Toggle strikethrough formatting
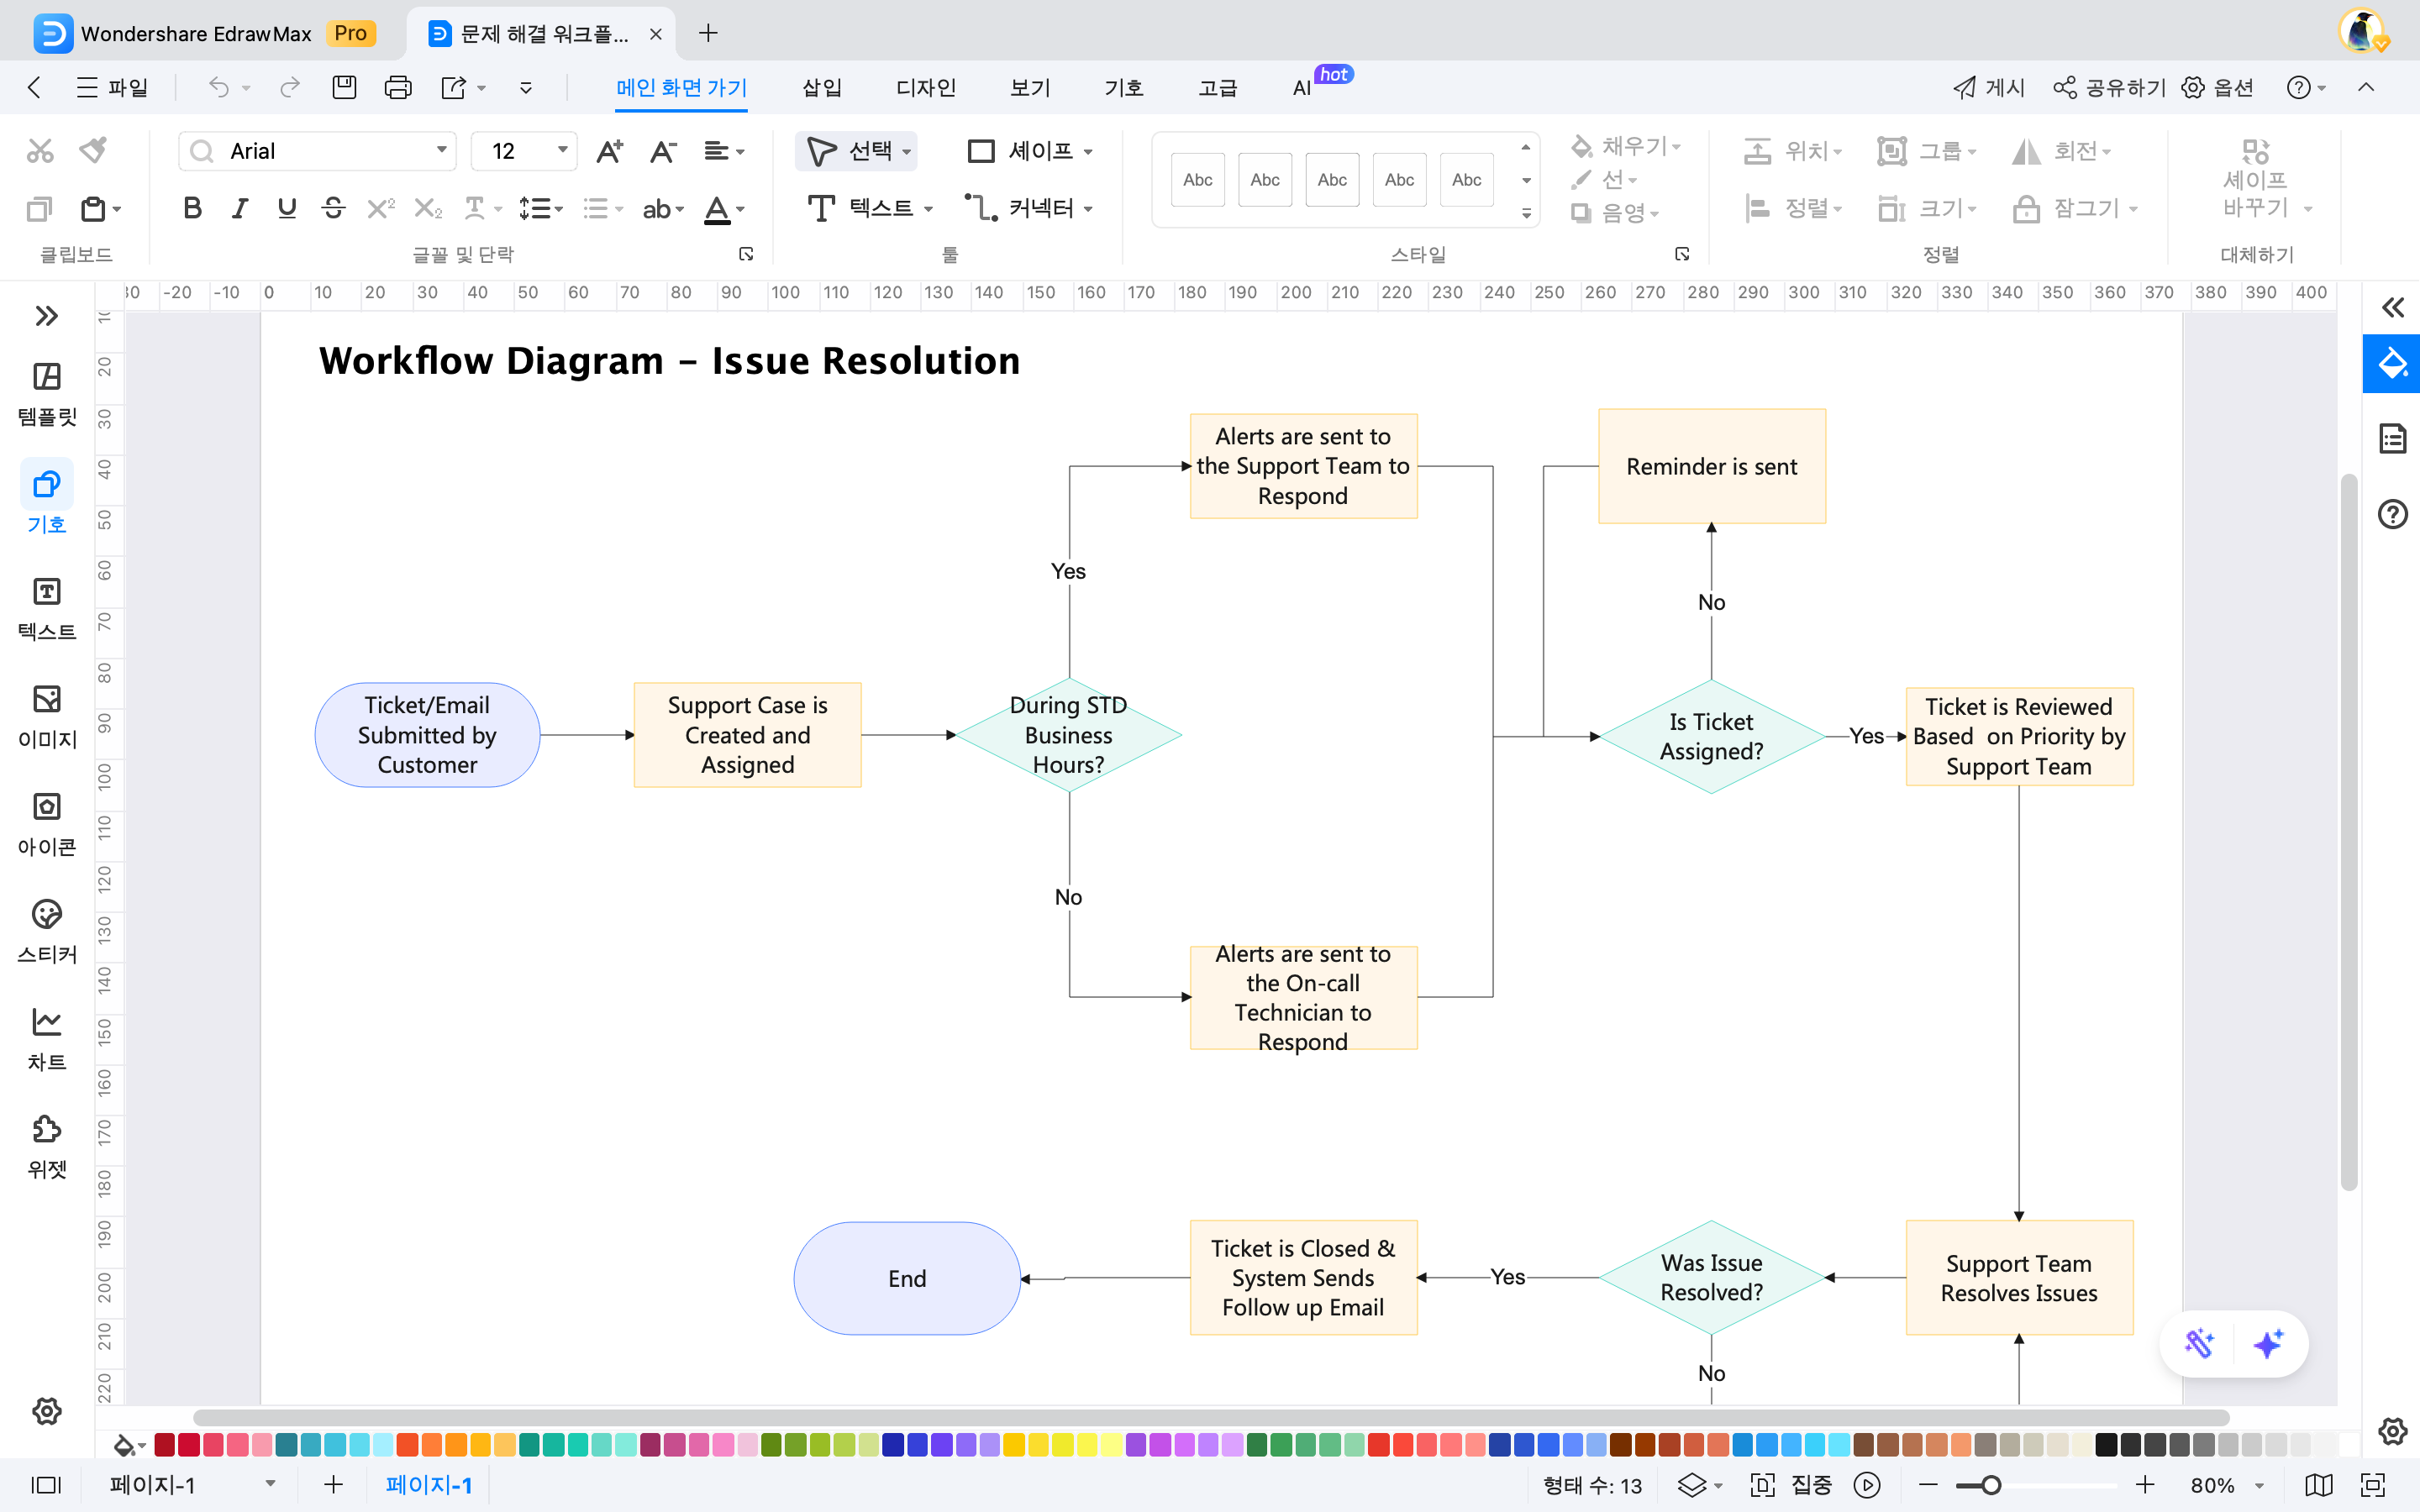2420x1512 pixels. tap(333, 208)
